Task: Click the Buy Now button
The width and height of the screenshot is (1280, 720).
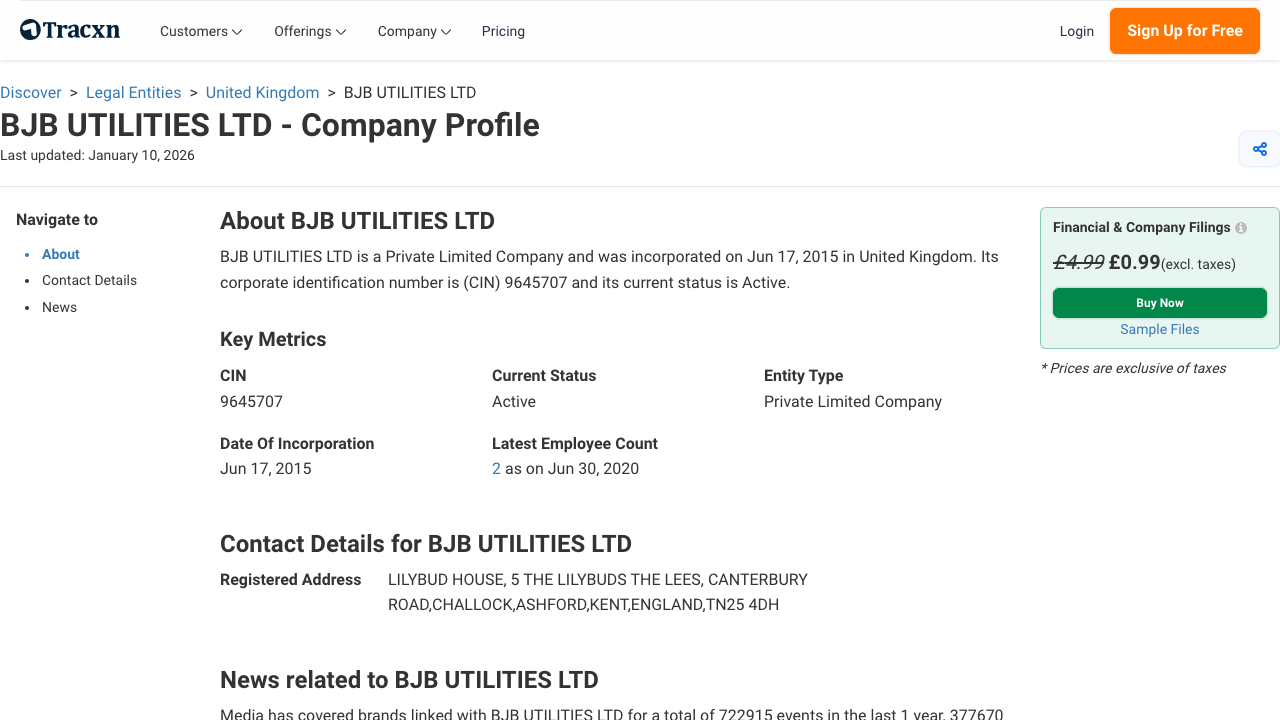Action: (x=1159, y=302)
